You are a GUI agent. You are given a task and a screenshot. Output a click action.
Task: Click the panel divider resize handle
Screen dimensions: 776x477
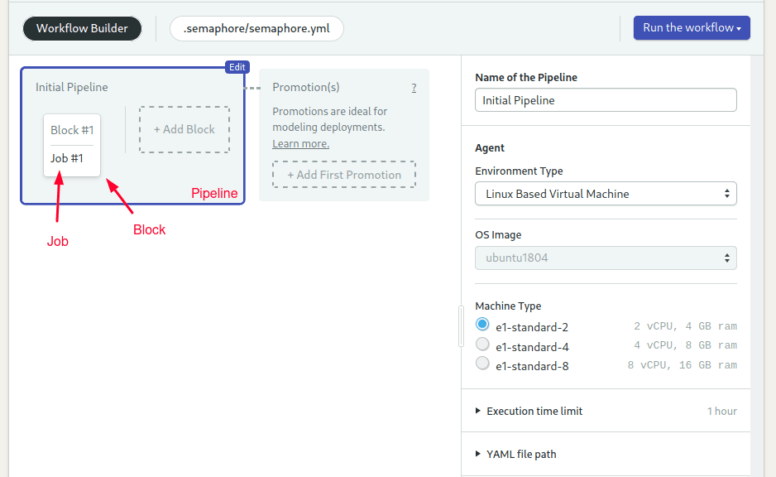click(461, 326)
